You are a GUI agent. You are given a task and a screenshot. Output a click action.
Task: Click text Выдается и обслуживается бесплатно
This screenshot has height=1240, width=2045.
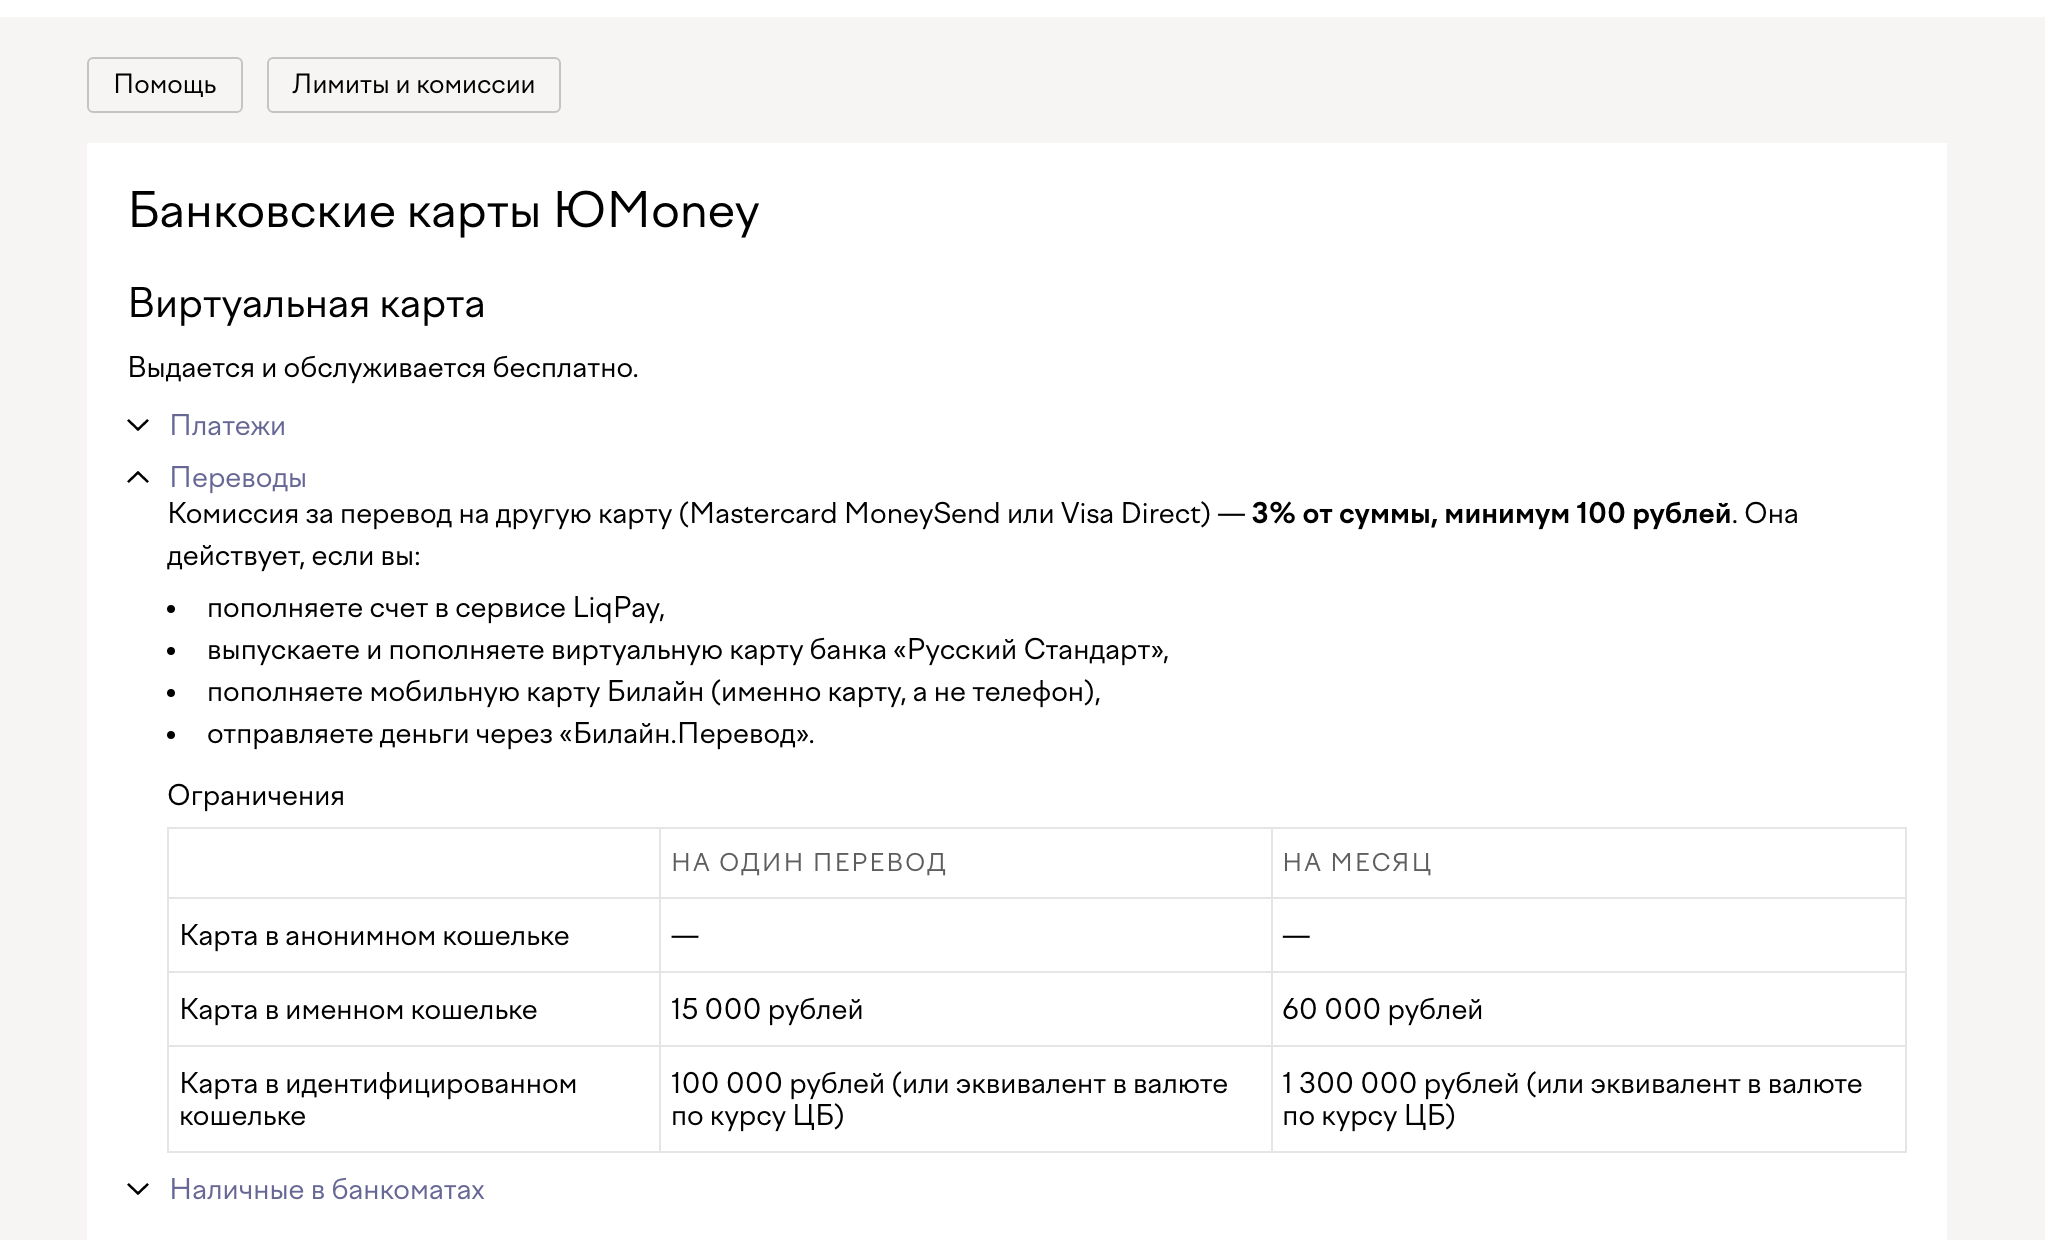coord(383,368)
